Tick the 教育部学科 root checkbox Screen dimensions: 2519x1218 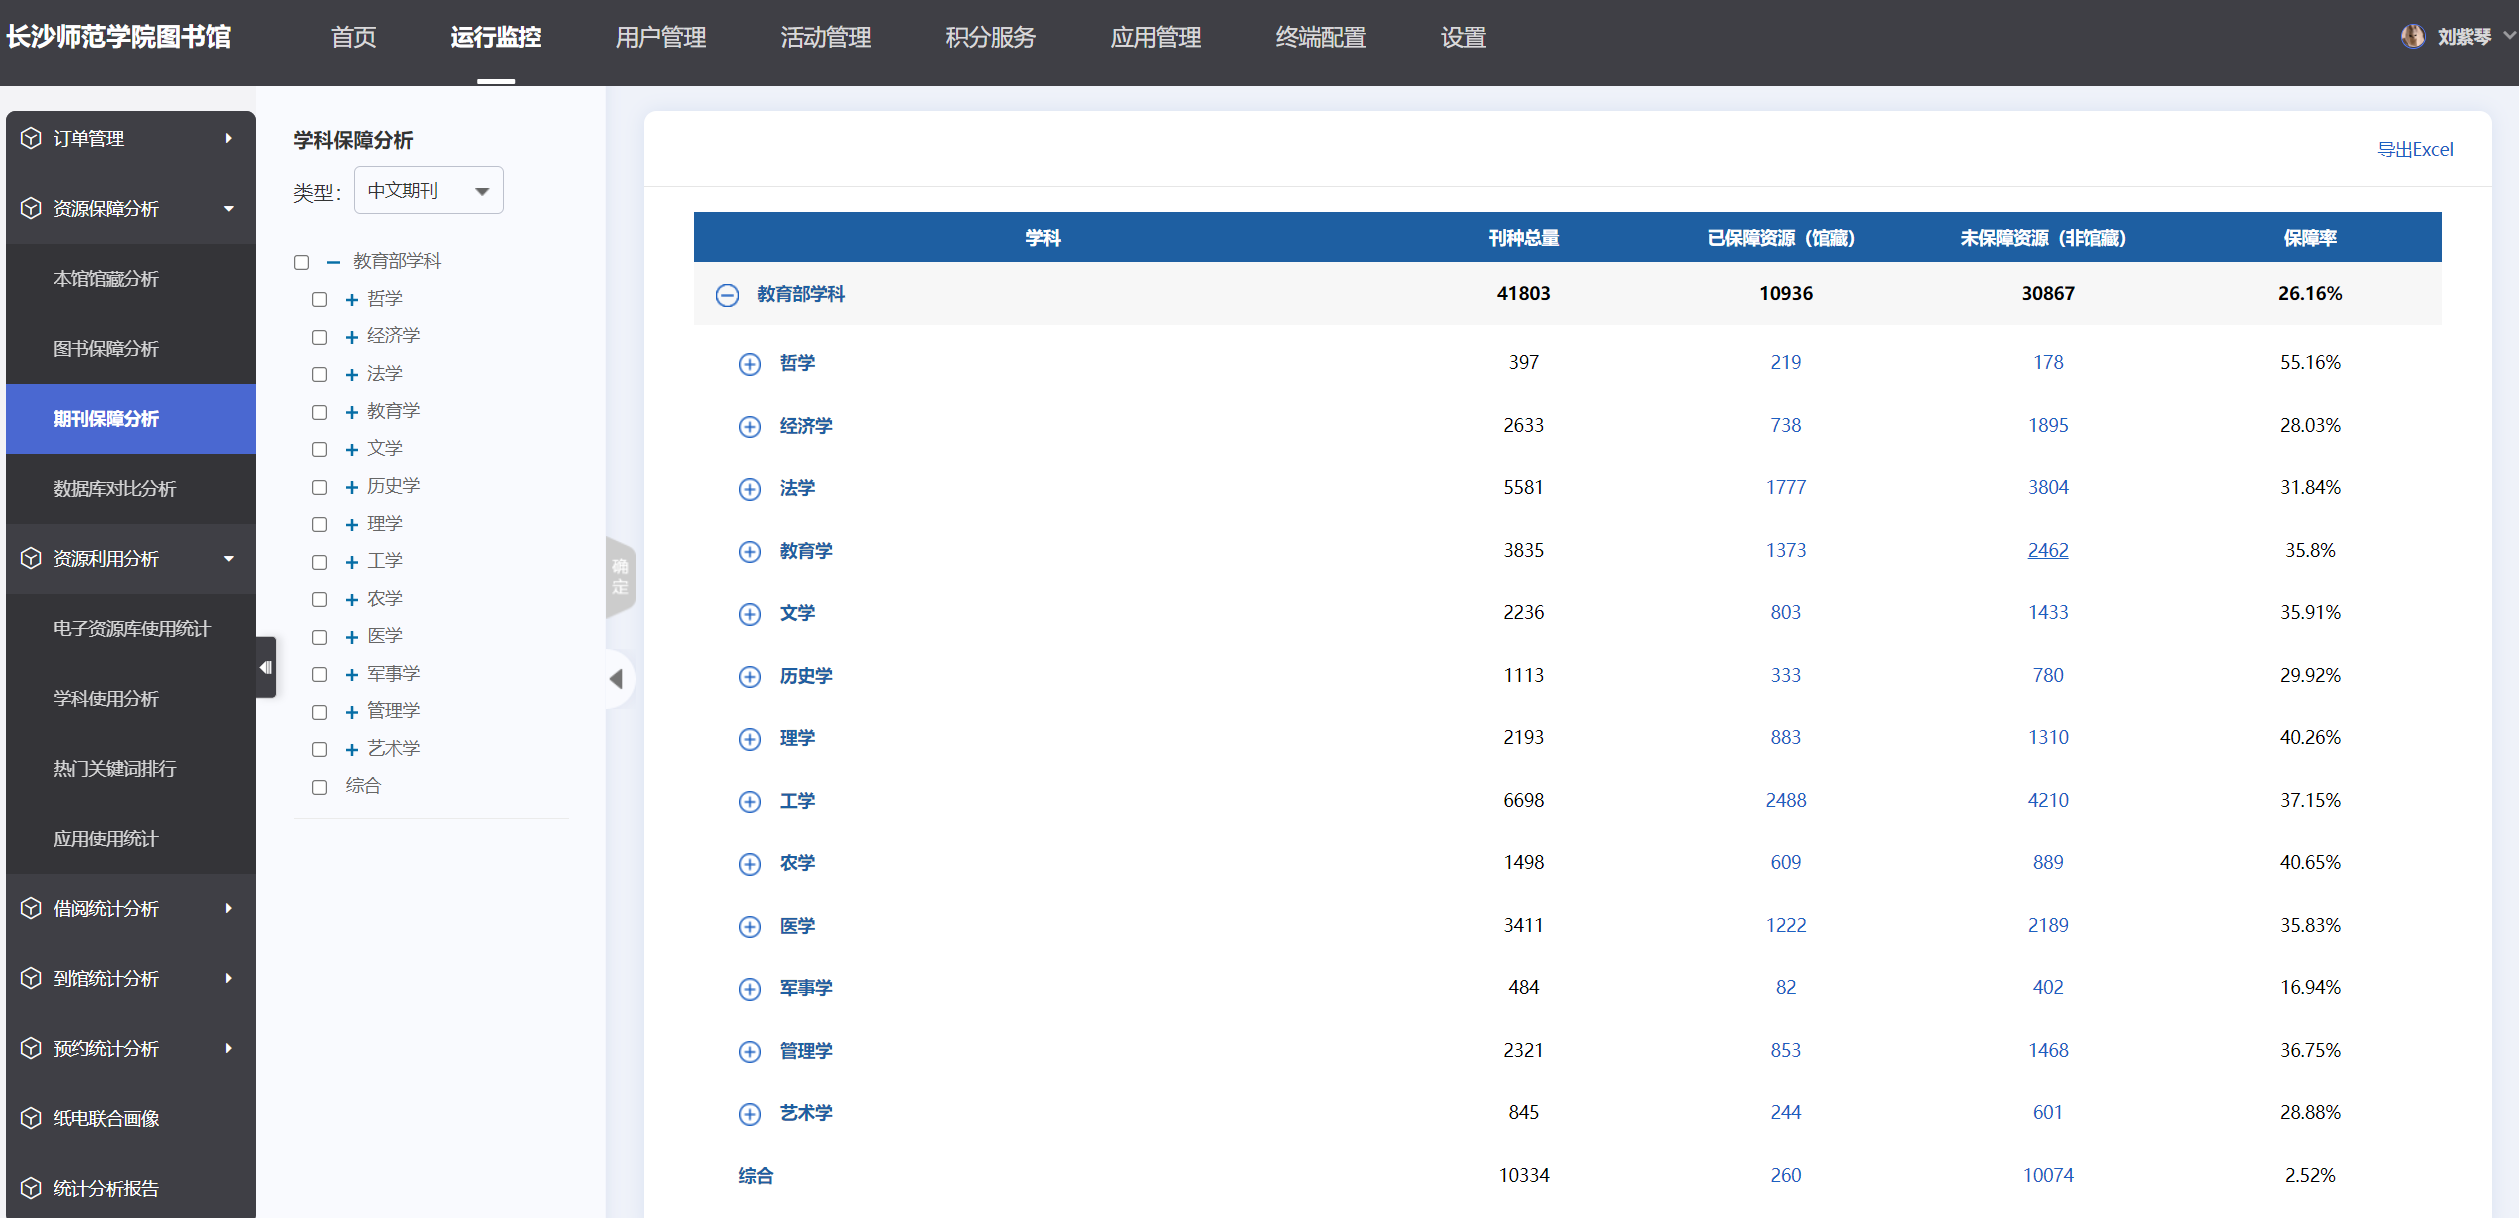[x=301, y=262]
